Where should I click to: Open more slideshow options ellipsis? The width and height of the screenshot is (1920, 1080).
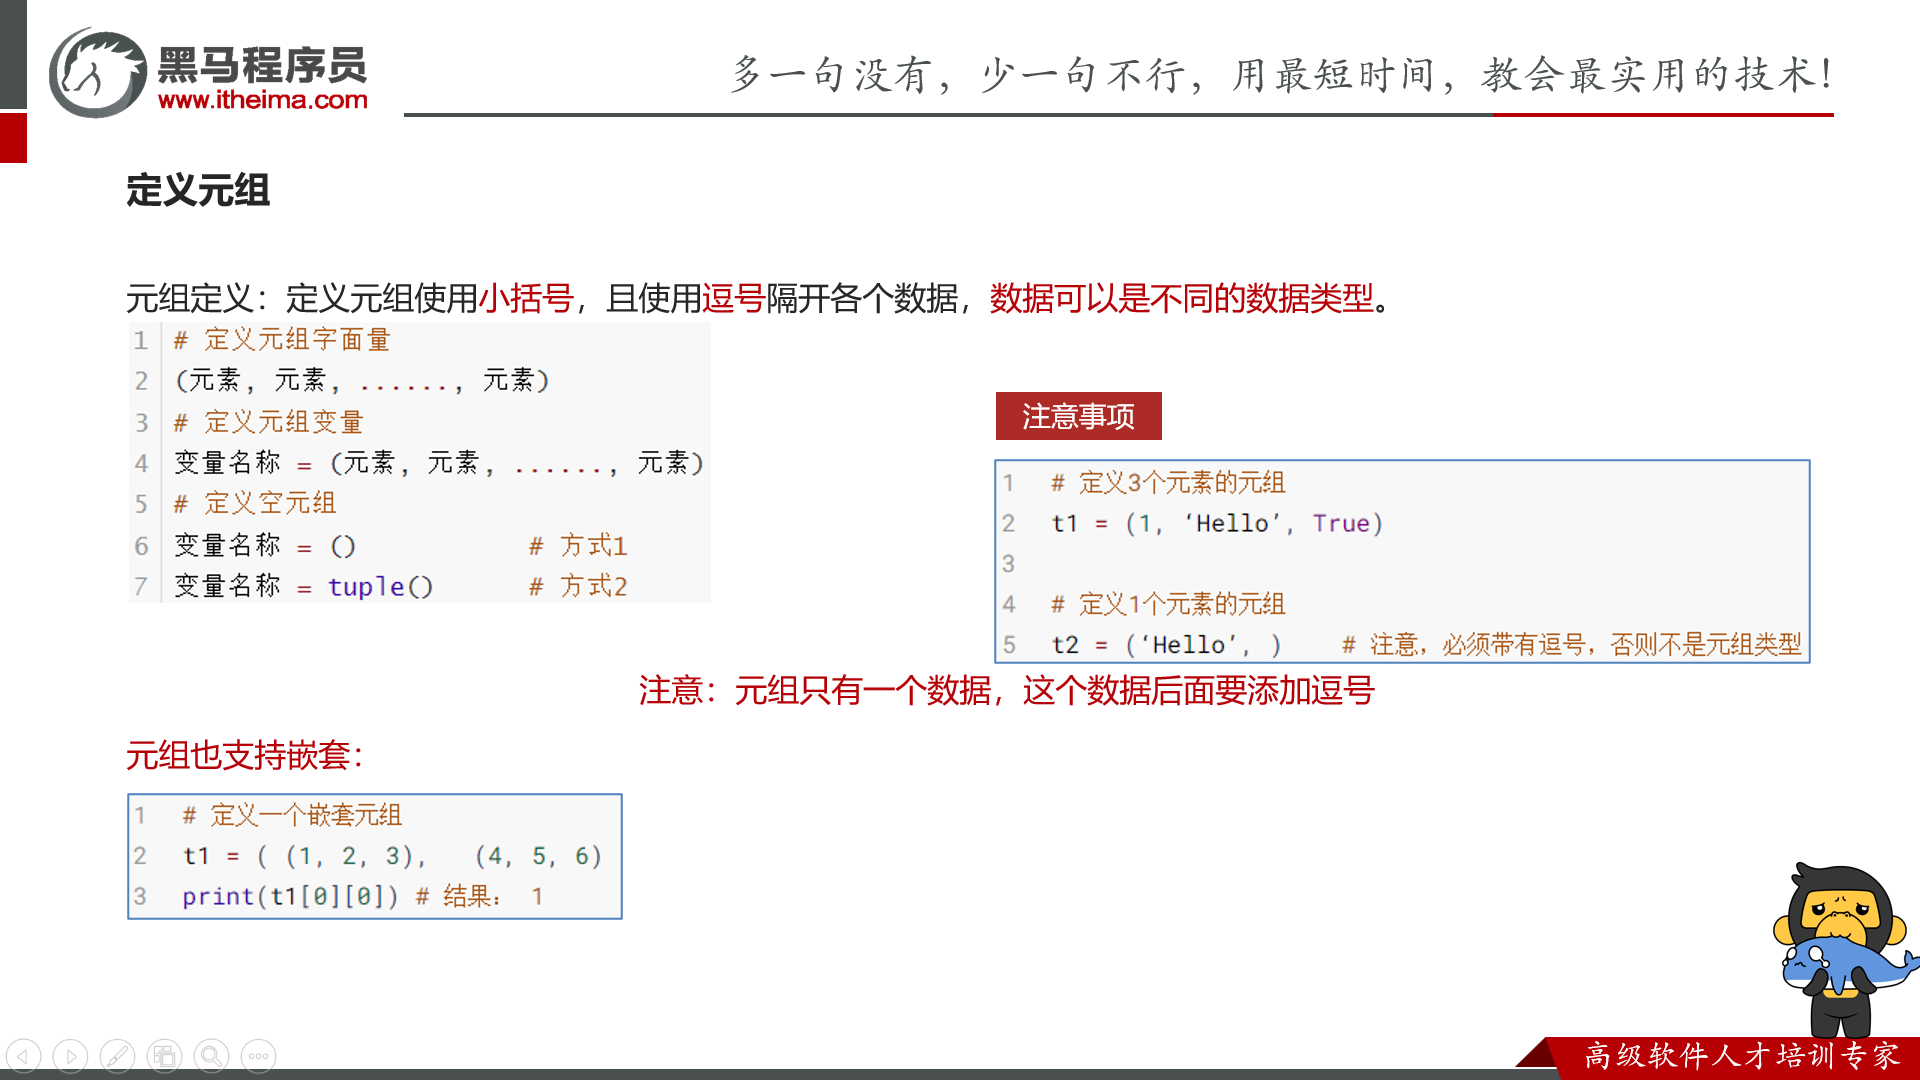tap(258, 1056)
